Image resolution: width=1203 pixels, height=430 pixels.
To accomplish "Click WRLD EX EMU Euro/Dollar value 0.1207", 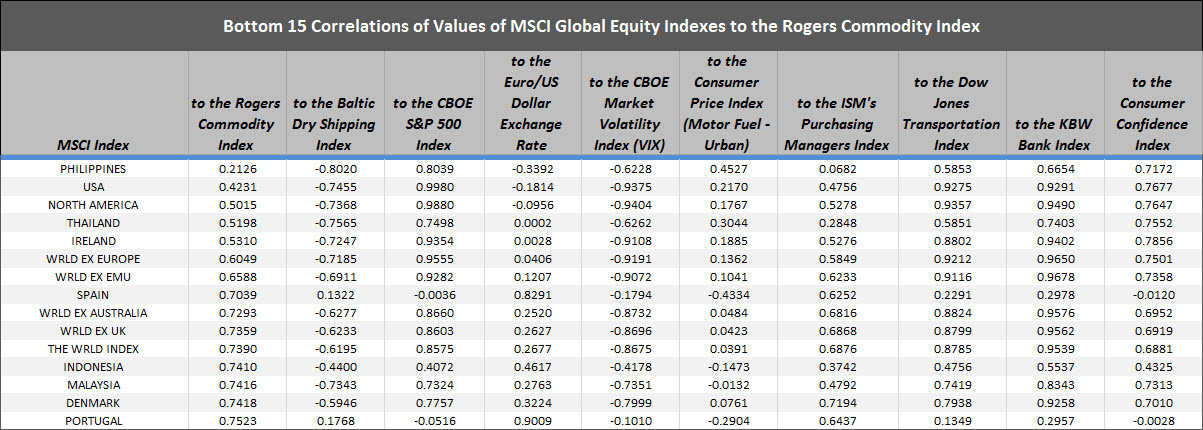I will coord(533,277).
